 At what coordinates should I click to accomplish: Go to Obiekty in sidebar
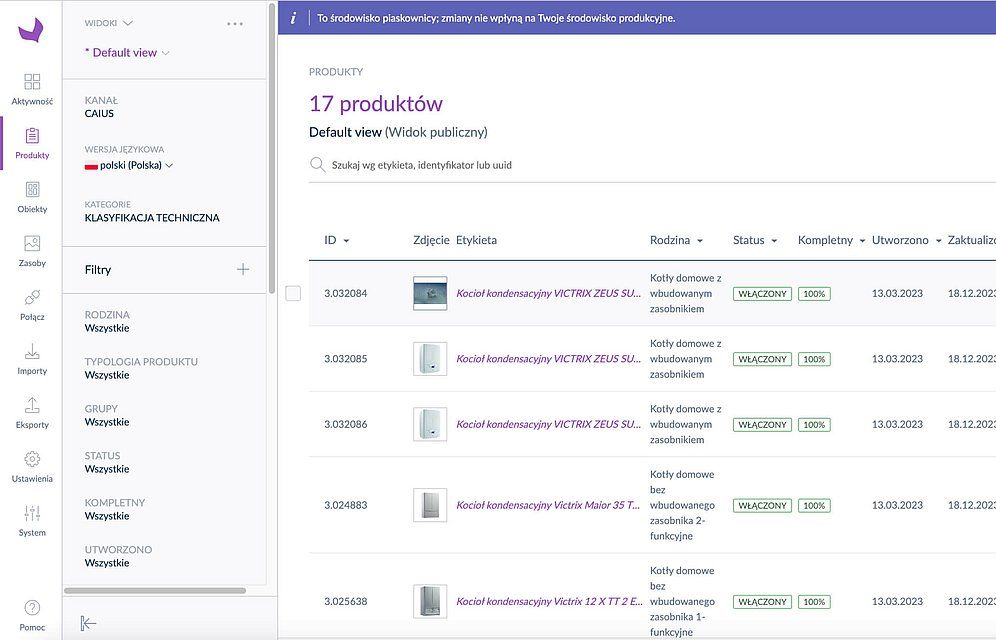[32, 190]
